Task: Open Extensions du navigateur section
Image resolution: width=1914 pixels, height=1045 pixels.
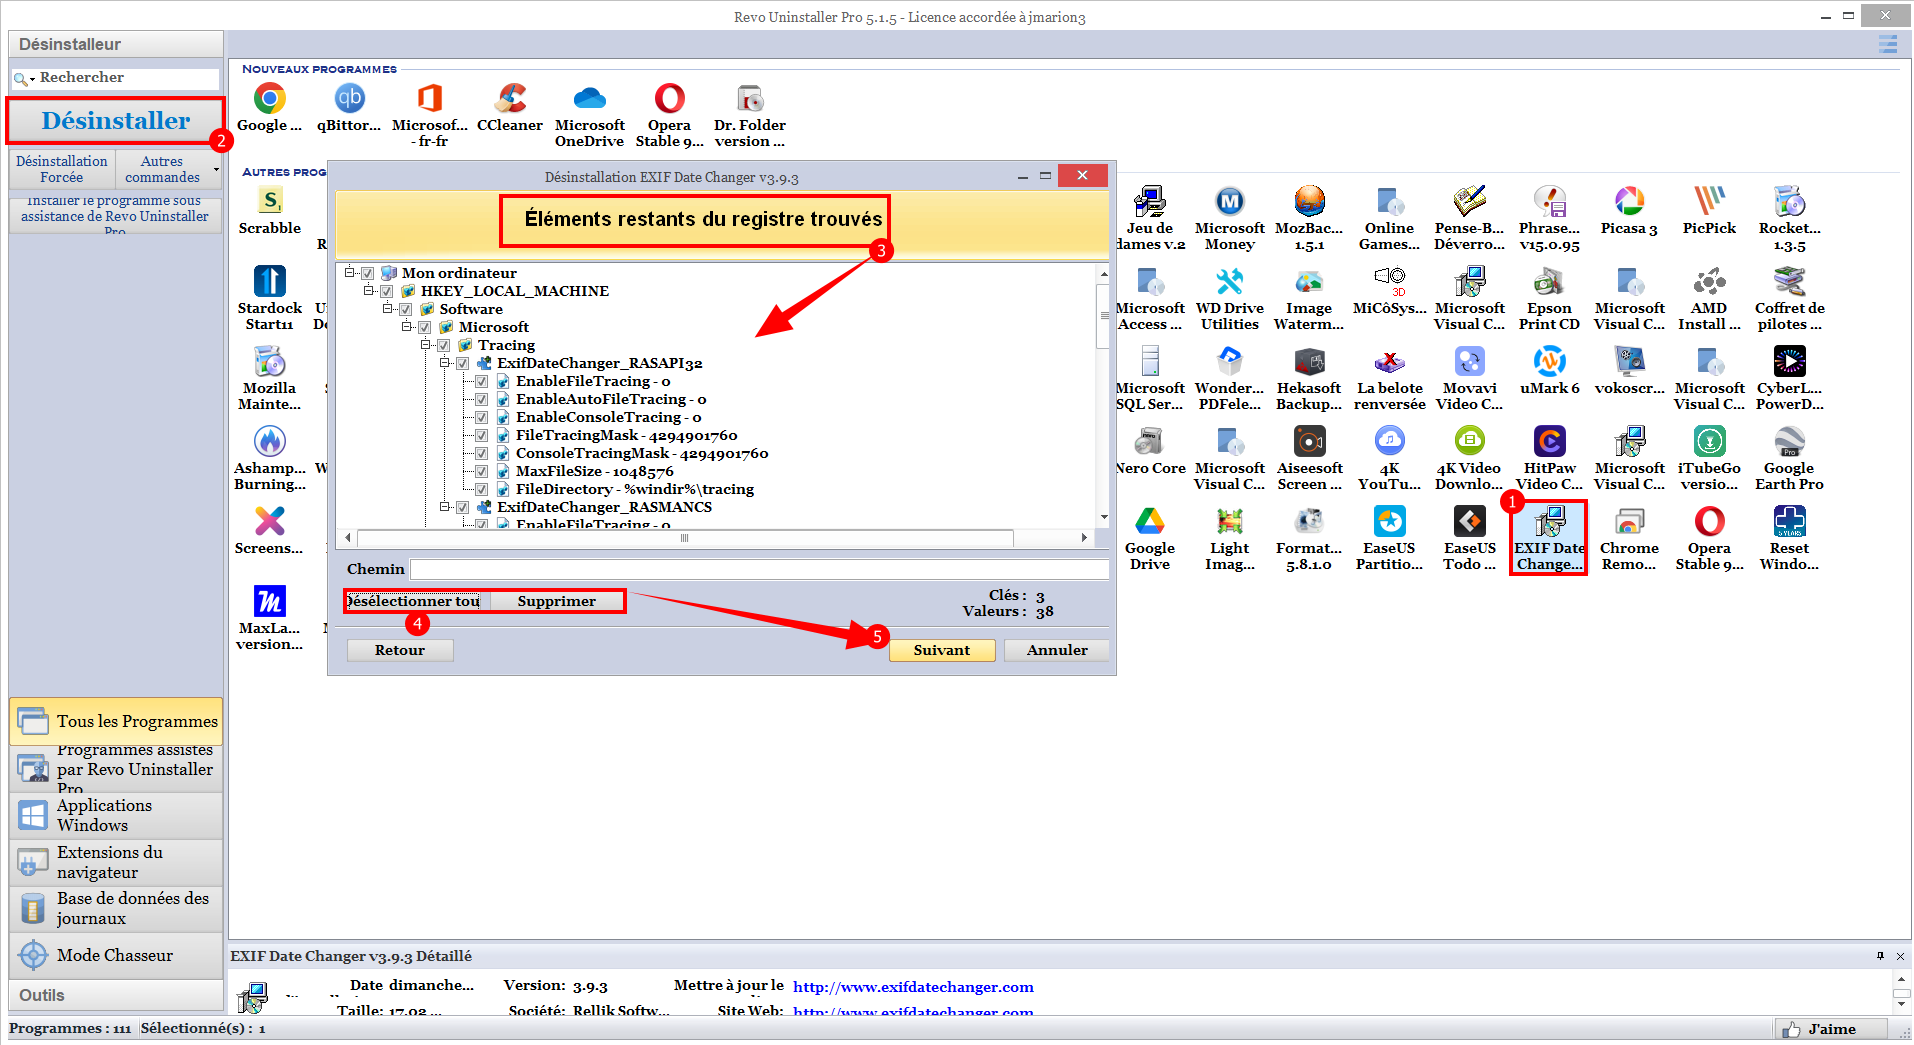Action: 116,862
